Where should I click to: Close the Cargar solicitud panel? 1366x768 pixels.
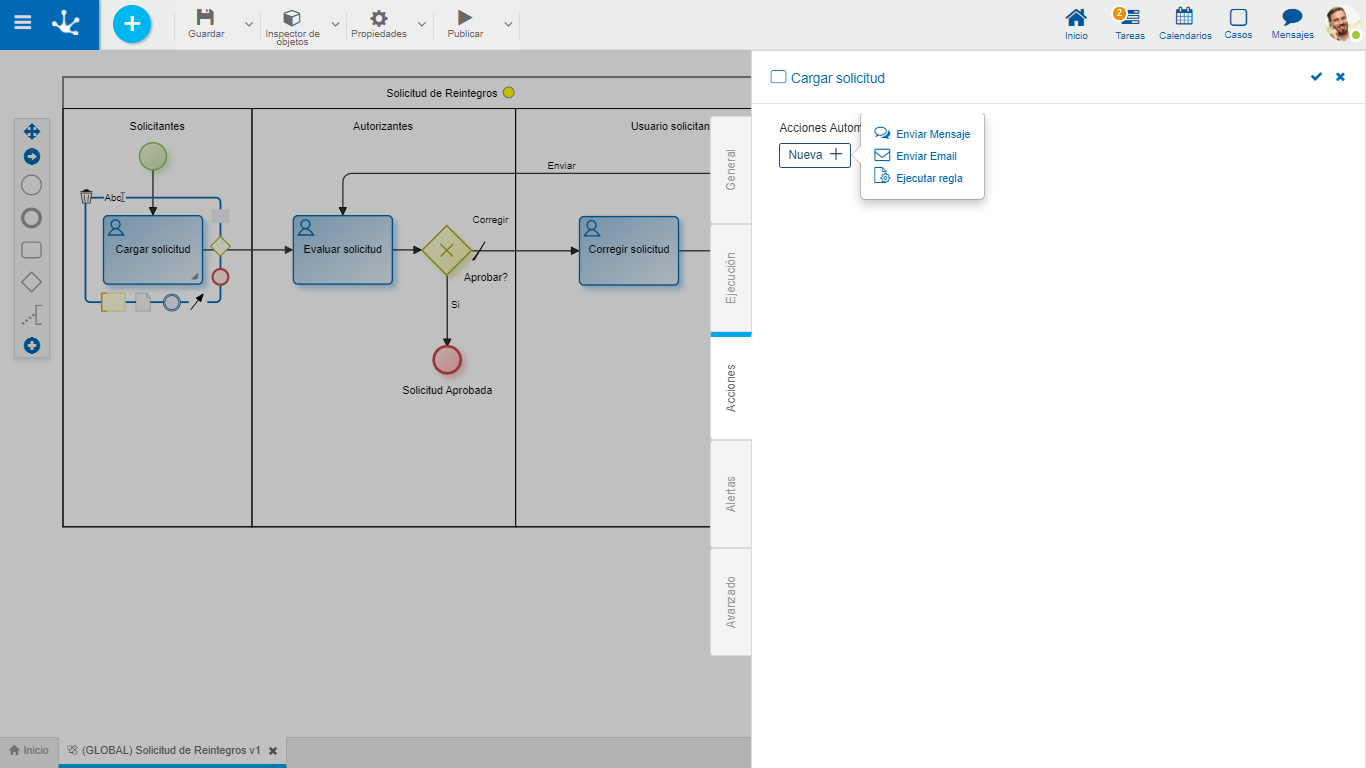tap(1340, 77)
